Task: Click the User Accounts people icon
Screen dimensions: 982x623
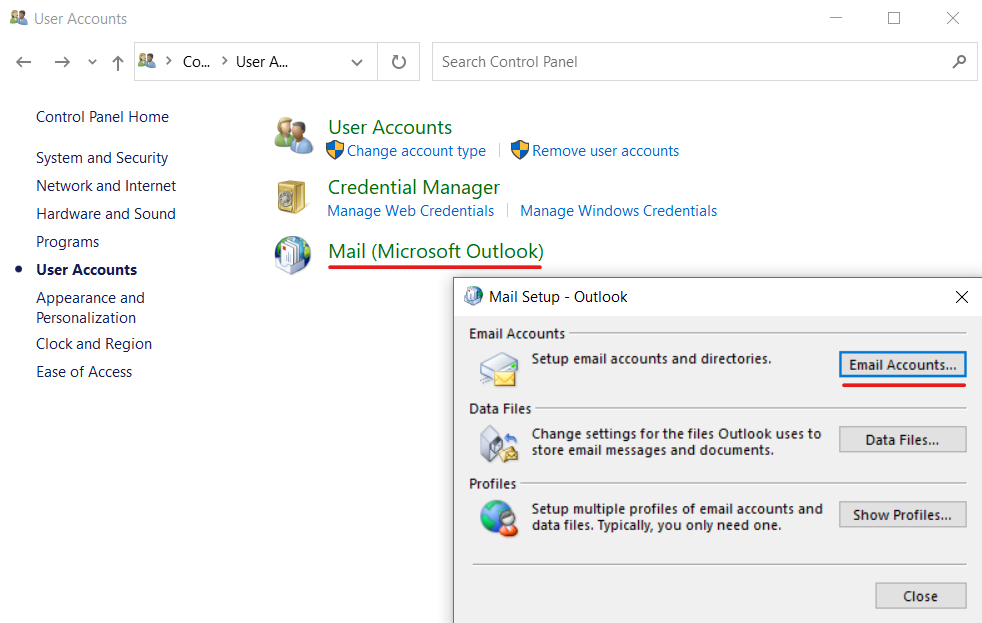Action: 294,137
